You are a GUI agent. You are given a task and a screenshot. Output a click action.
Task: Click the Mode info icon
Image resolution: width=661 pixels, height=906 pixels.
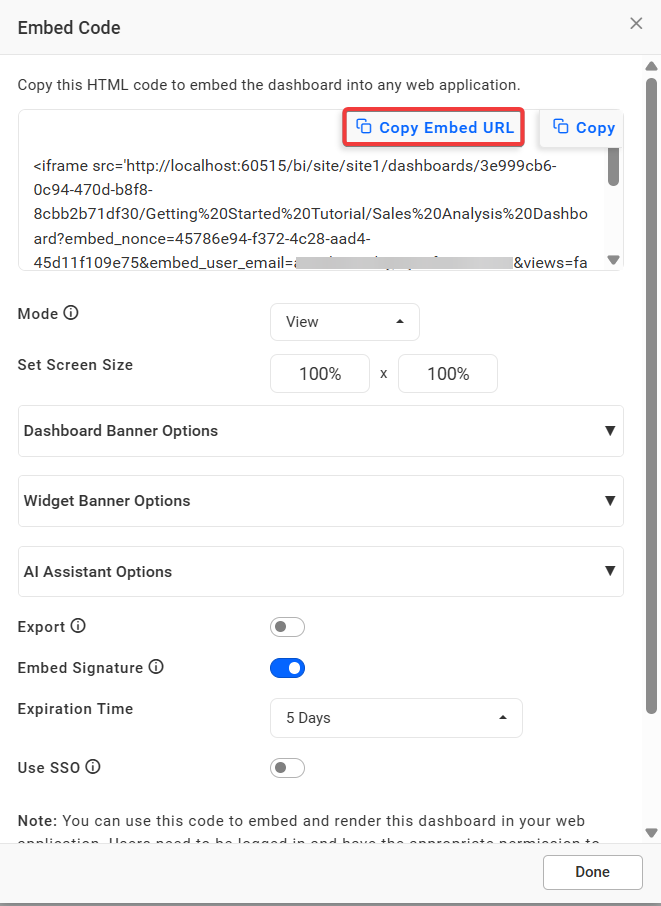(71, 313)
